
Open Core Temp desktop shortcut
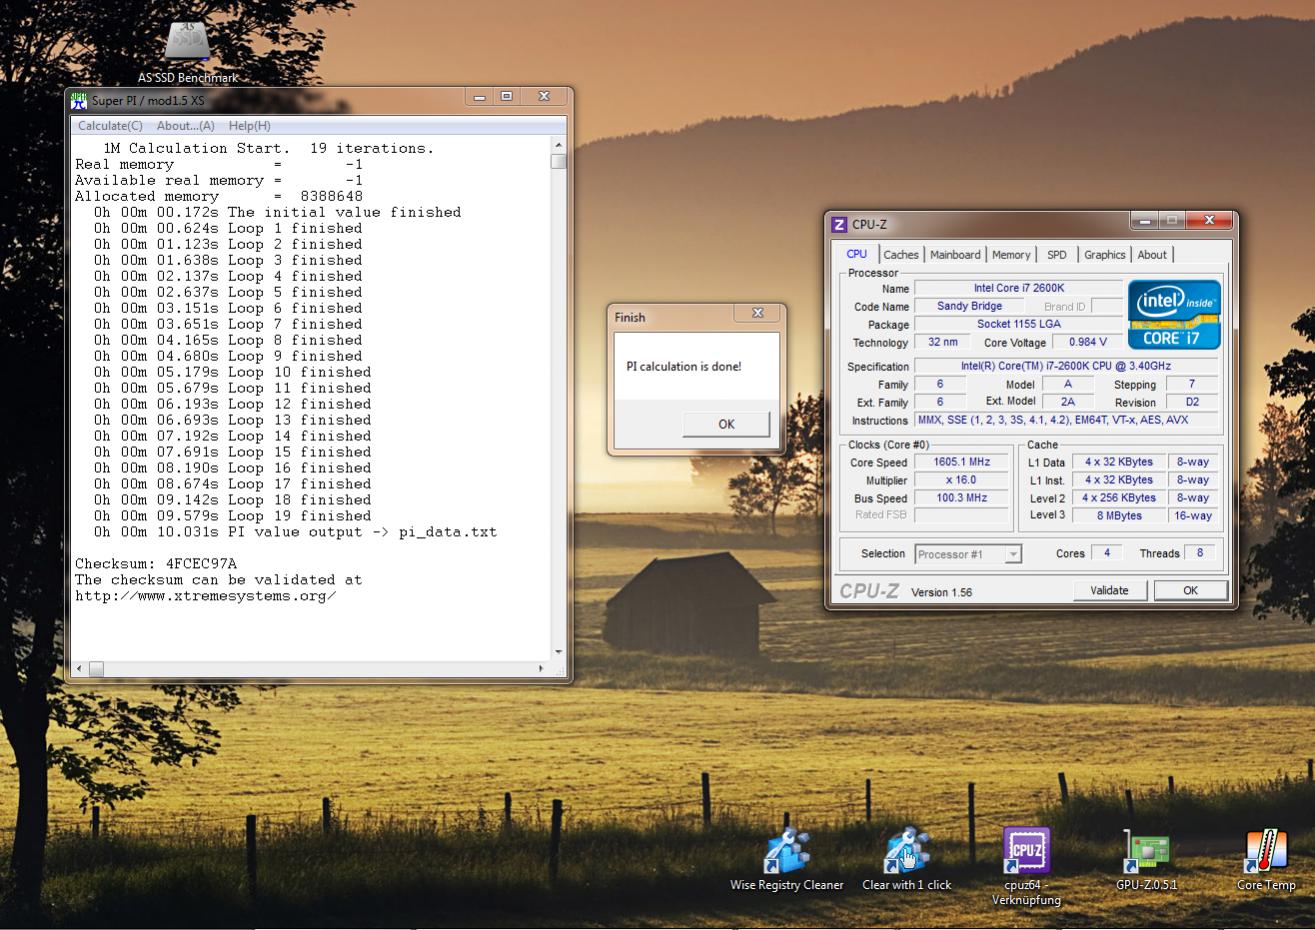pos(1266,860)
